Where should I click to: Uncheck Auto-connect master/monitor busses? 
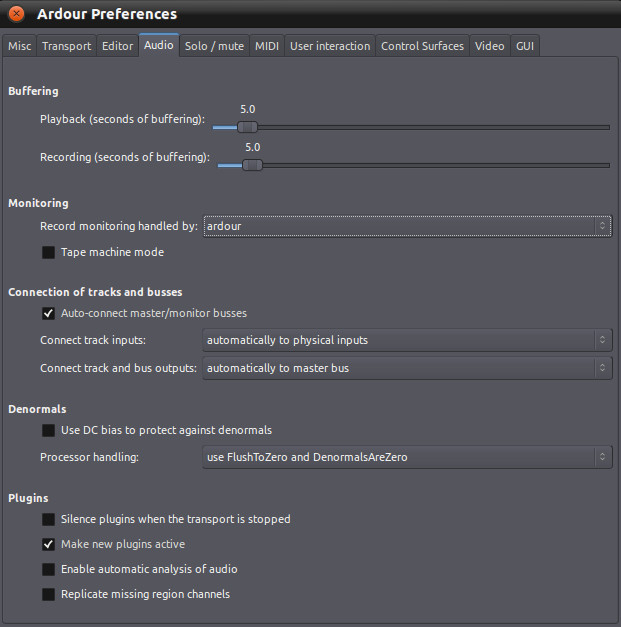49,313
